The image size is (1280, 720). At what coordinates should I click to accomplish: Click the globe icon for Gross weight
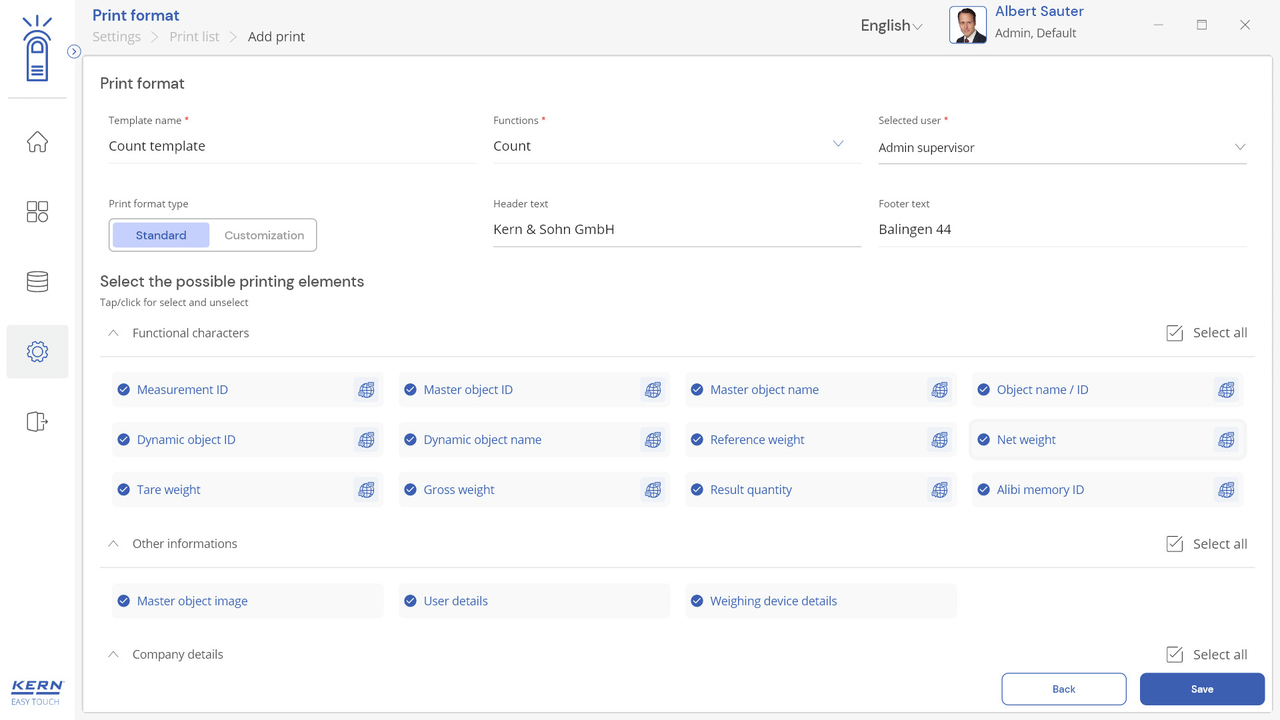point(653,490)
